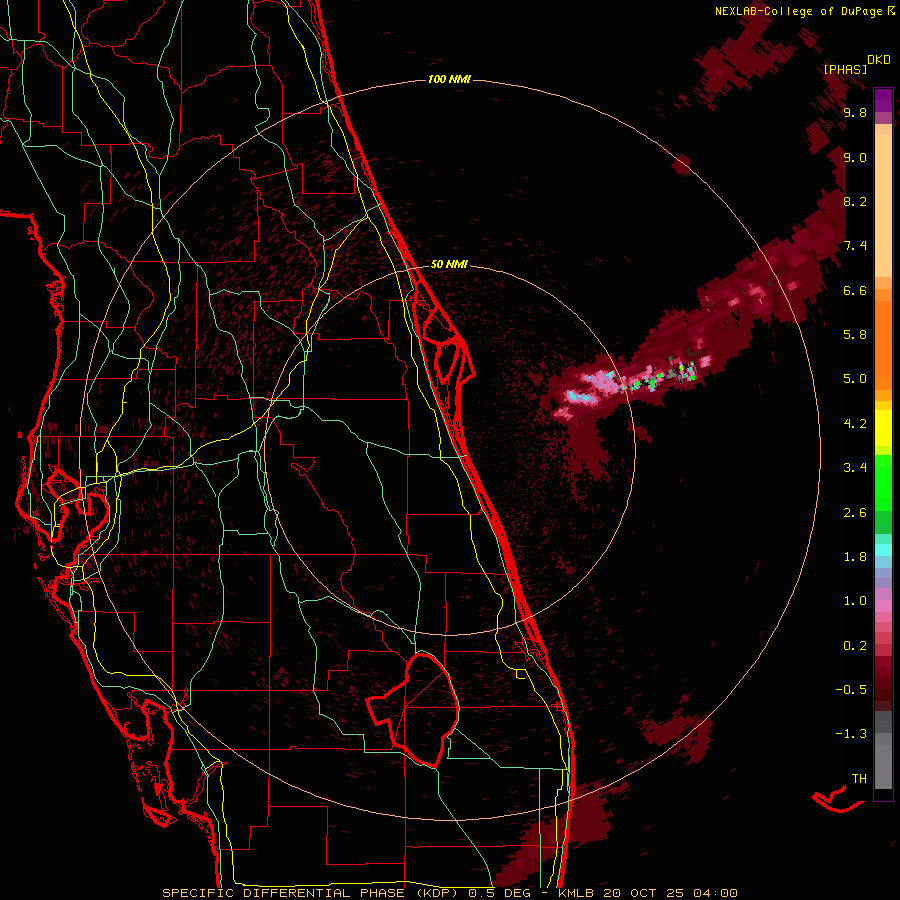Click the TH label at the color scale bottom
Screen dimensions: 900x900
tap(859, 779)
